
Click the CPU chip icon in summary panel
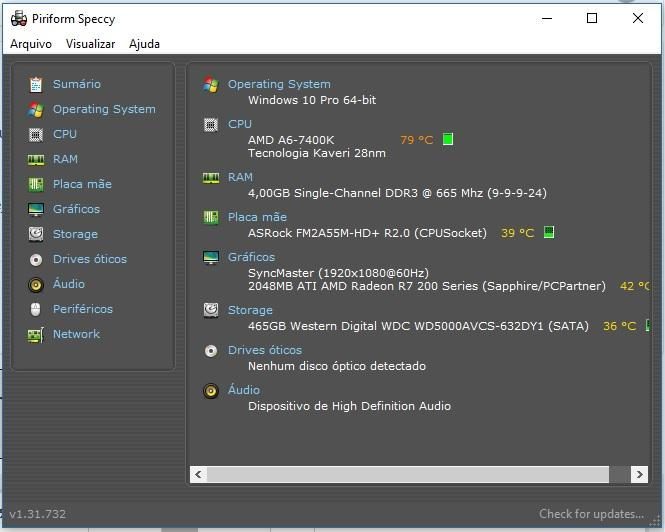[211, 125]
